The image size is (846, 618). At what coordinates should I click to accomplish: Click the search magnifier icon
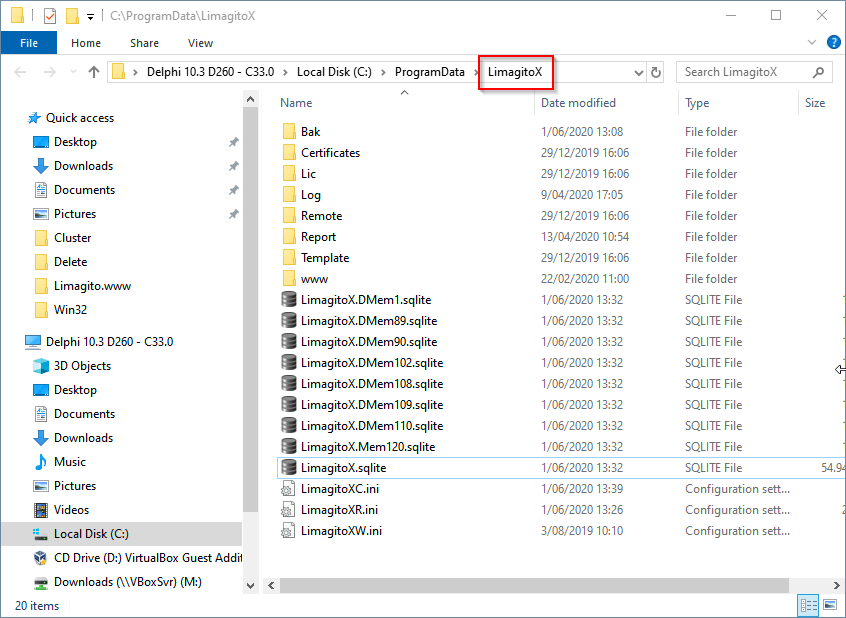point(818,72)
